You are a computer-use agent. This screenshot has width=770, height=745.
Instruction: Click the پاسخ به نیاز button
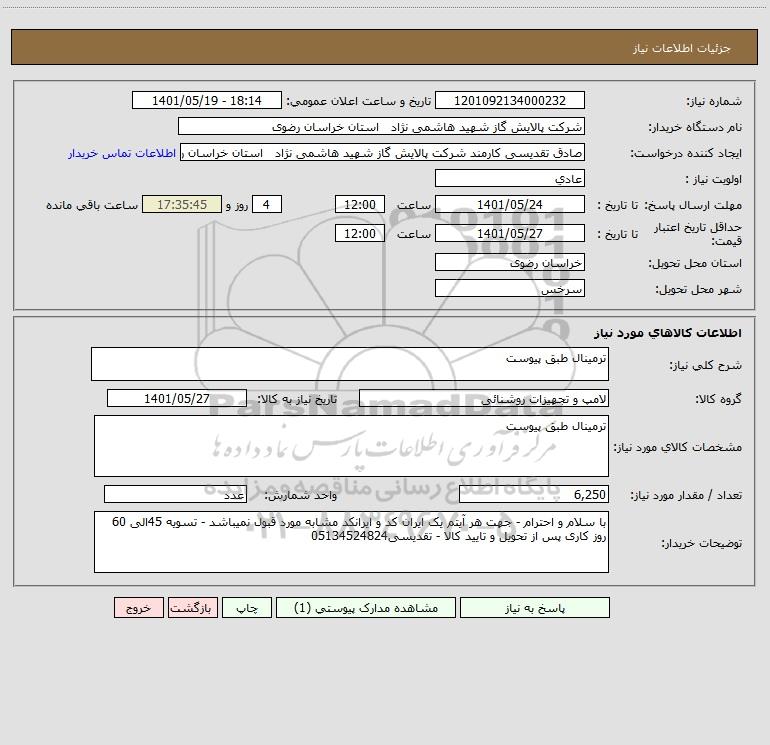click(535, 607)
